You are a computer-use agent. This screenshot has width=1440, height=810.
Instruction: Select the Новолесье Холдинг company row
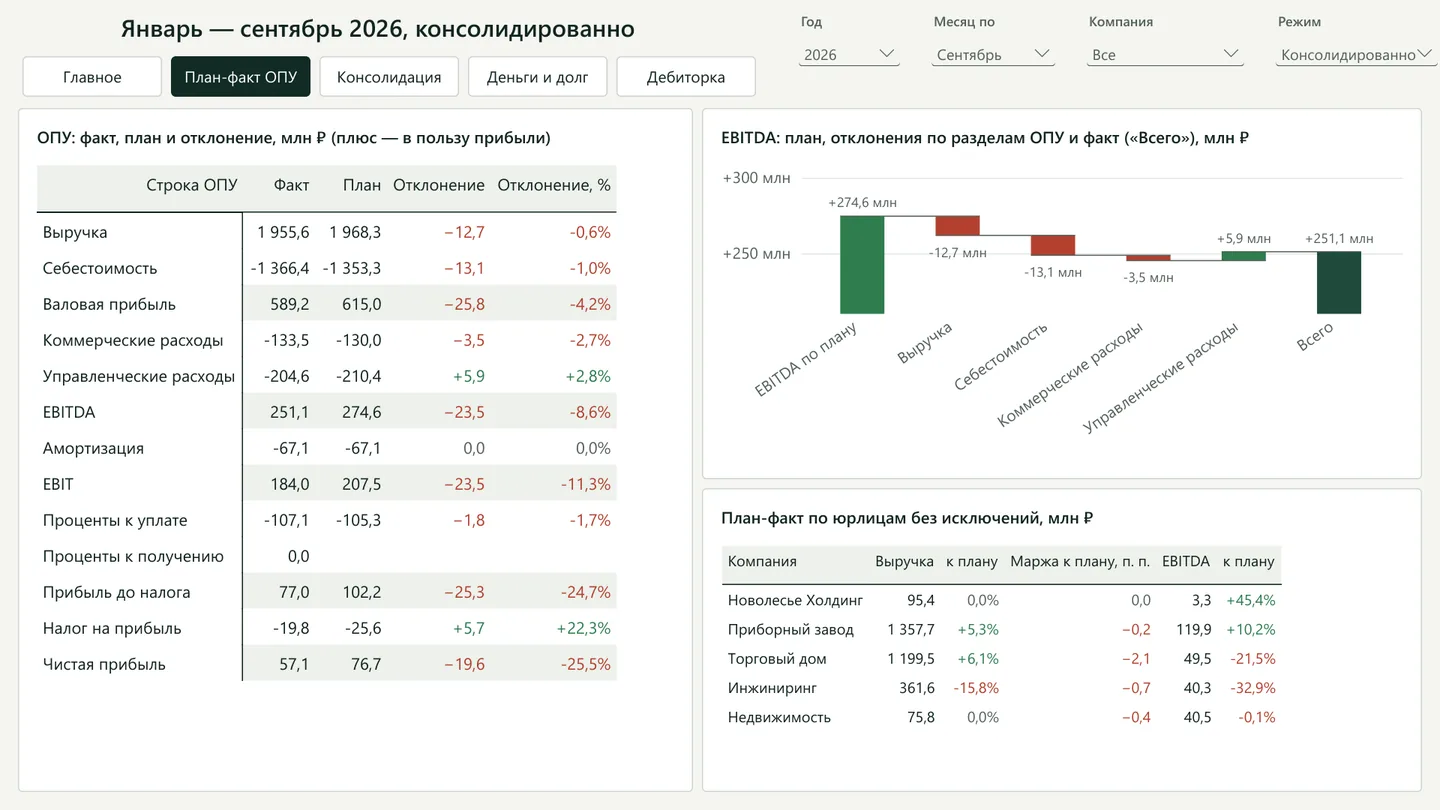pyautogui.click(x=1001, y=600)
